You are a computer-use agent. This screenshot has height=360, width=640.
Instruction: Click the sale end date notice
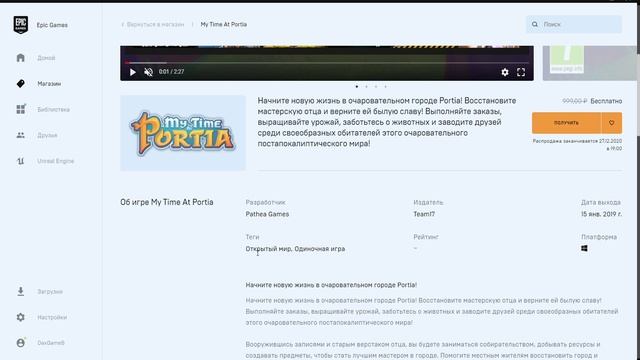coord(577,144)
